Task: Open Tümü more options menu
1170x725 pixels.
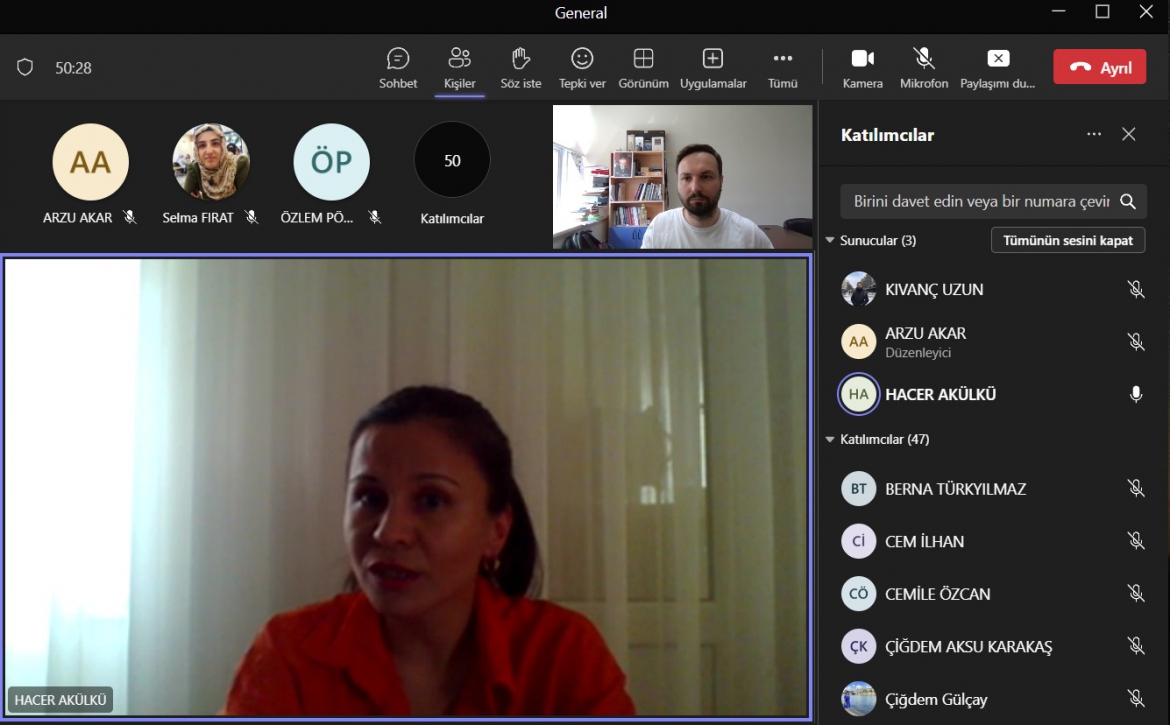Action: pos(783,68)
